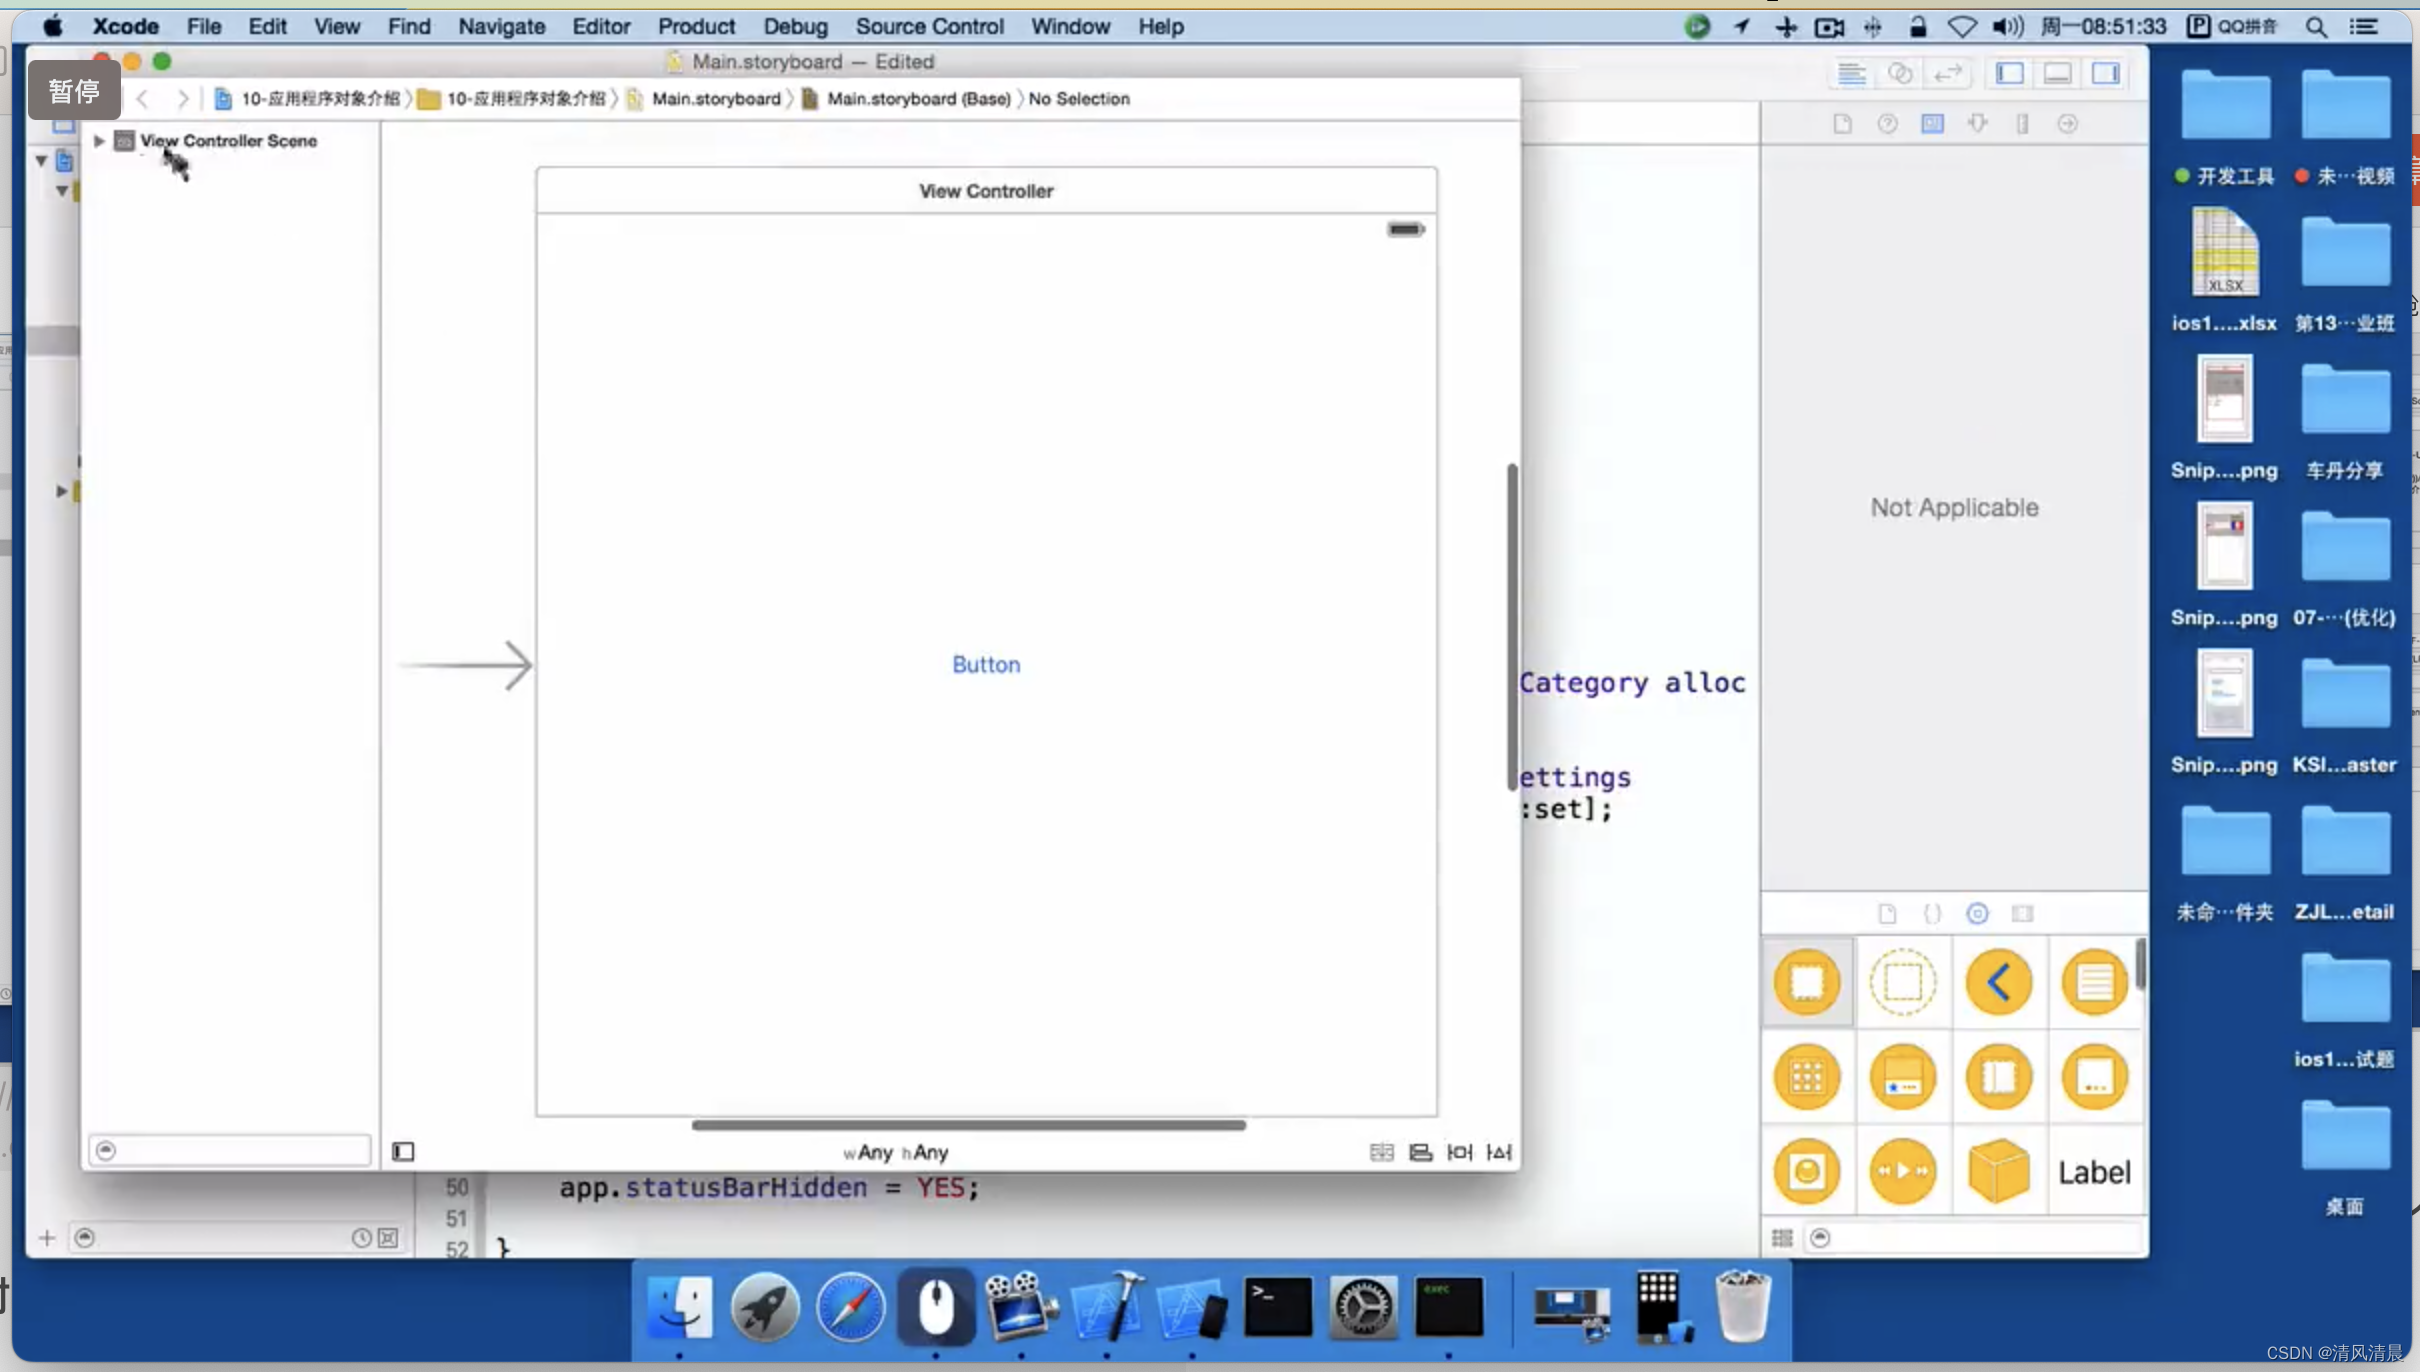Click the Button element in storyboard
Viewport: 2420px width, 1372px height.
pyautogui.click(x=986, y=664)
